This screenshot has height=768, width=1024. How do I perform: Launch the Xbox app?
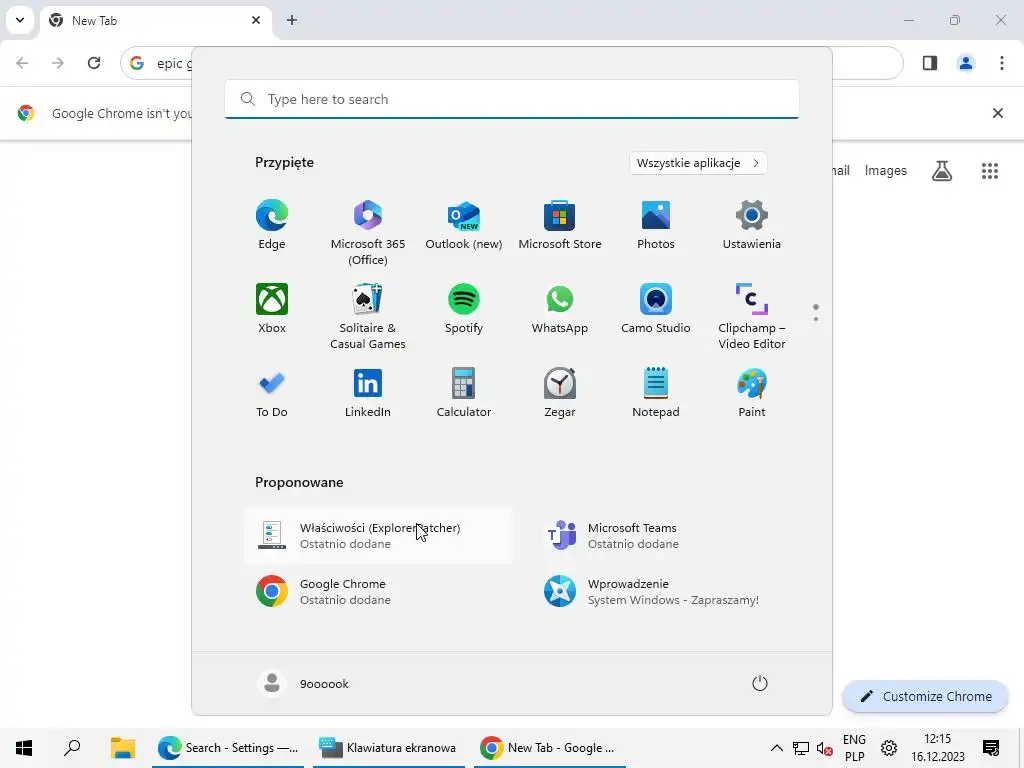click(x=272, y=309)
